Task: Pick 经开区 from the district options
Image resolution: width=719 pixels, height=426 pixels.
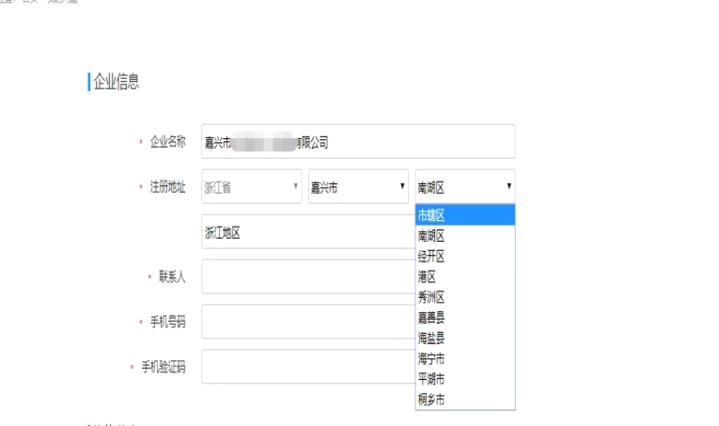Action: click(x=465, y=256)
